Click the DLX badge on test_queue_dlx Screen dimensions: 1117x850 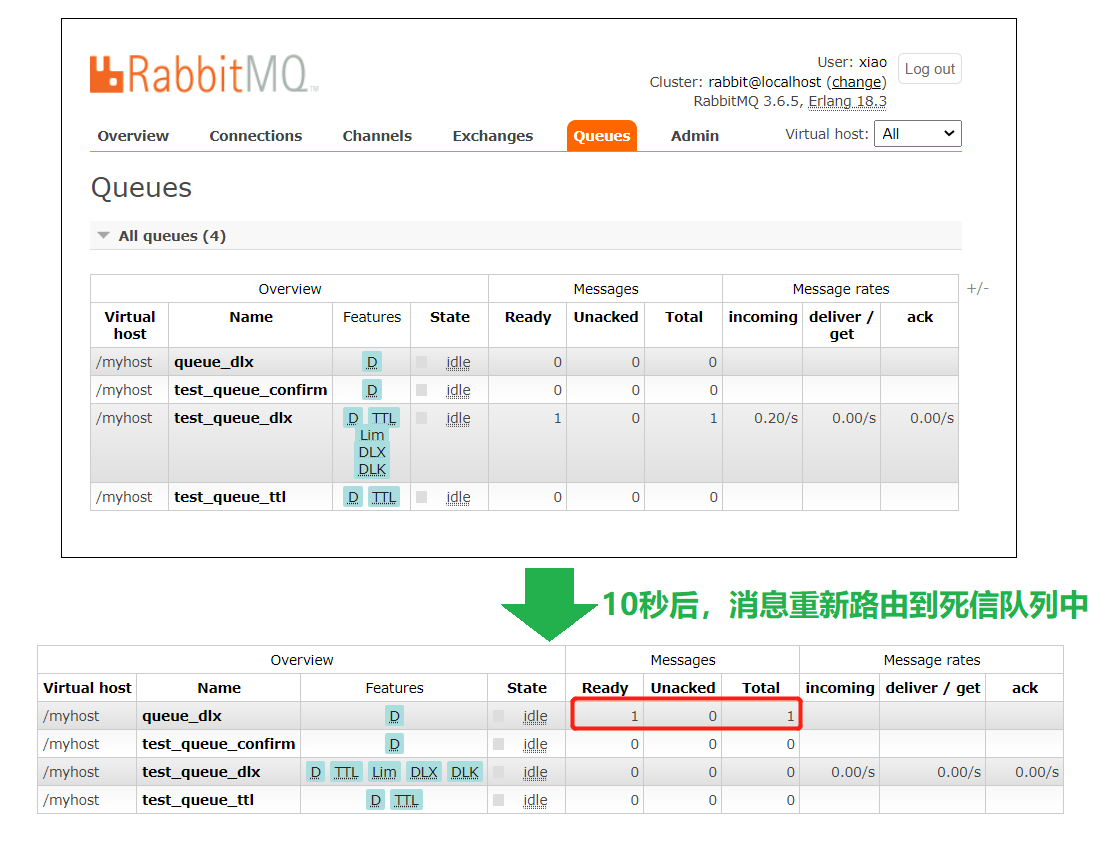pyautogui.click(x=371, y=452)
